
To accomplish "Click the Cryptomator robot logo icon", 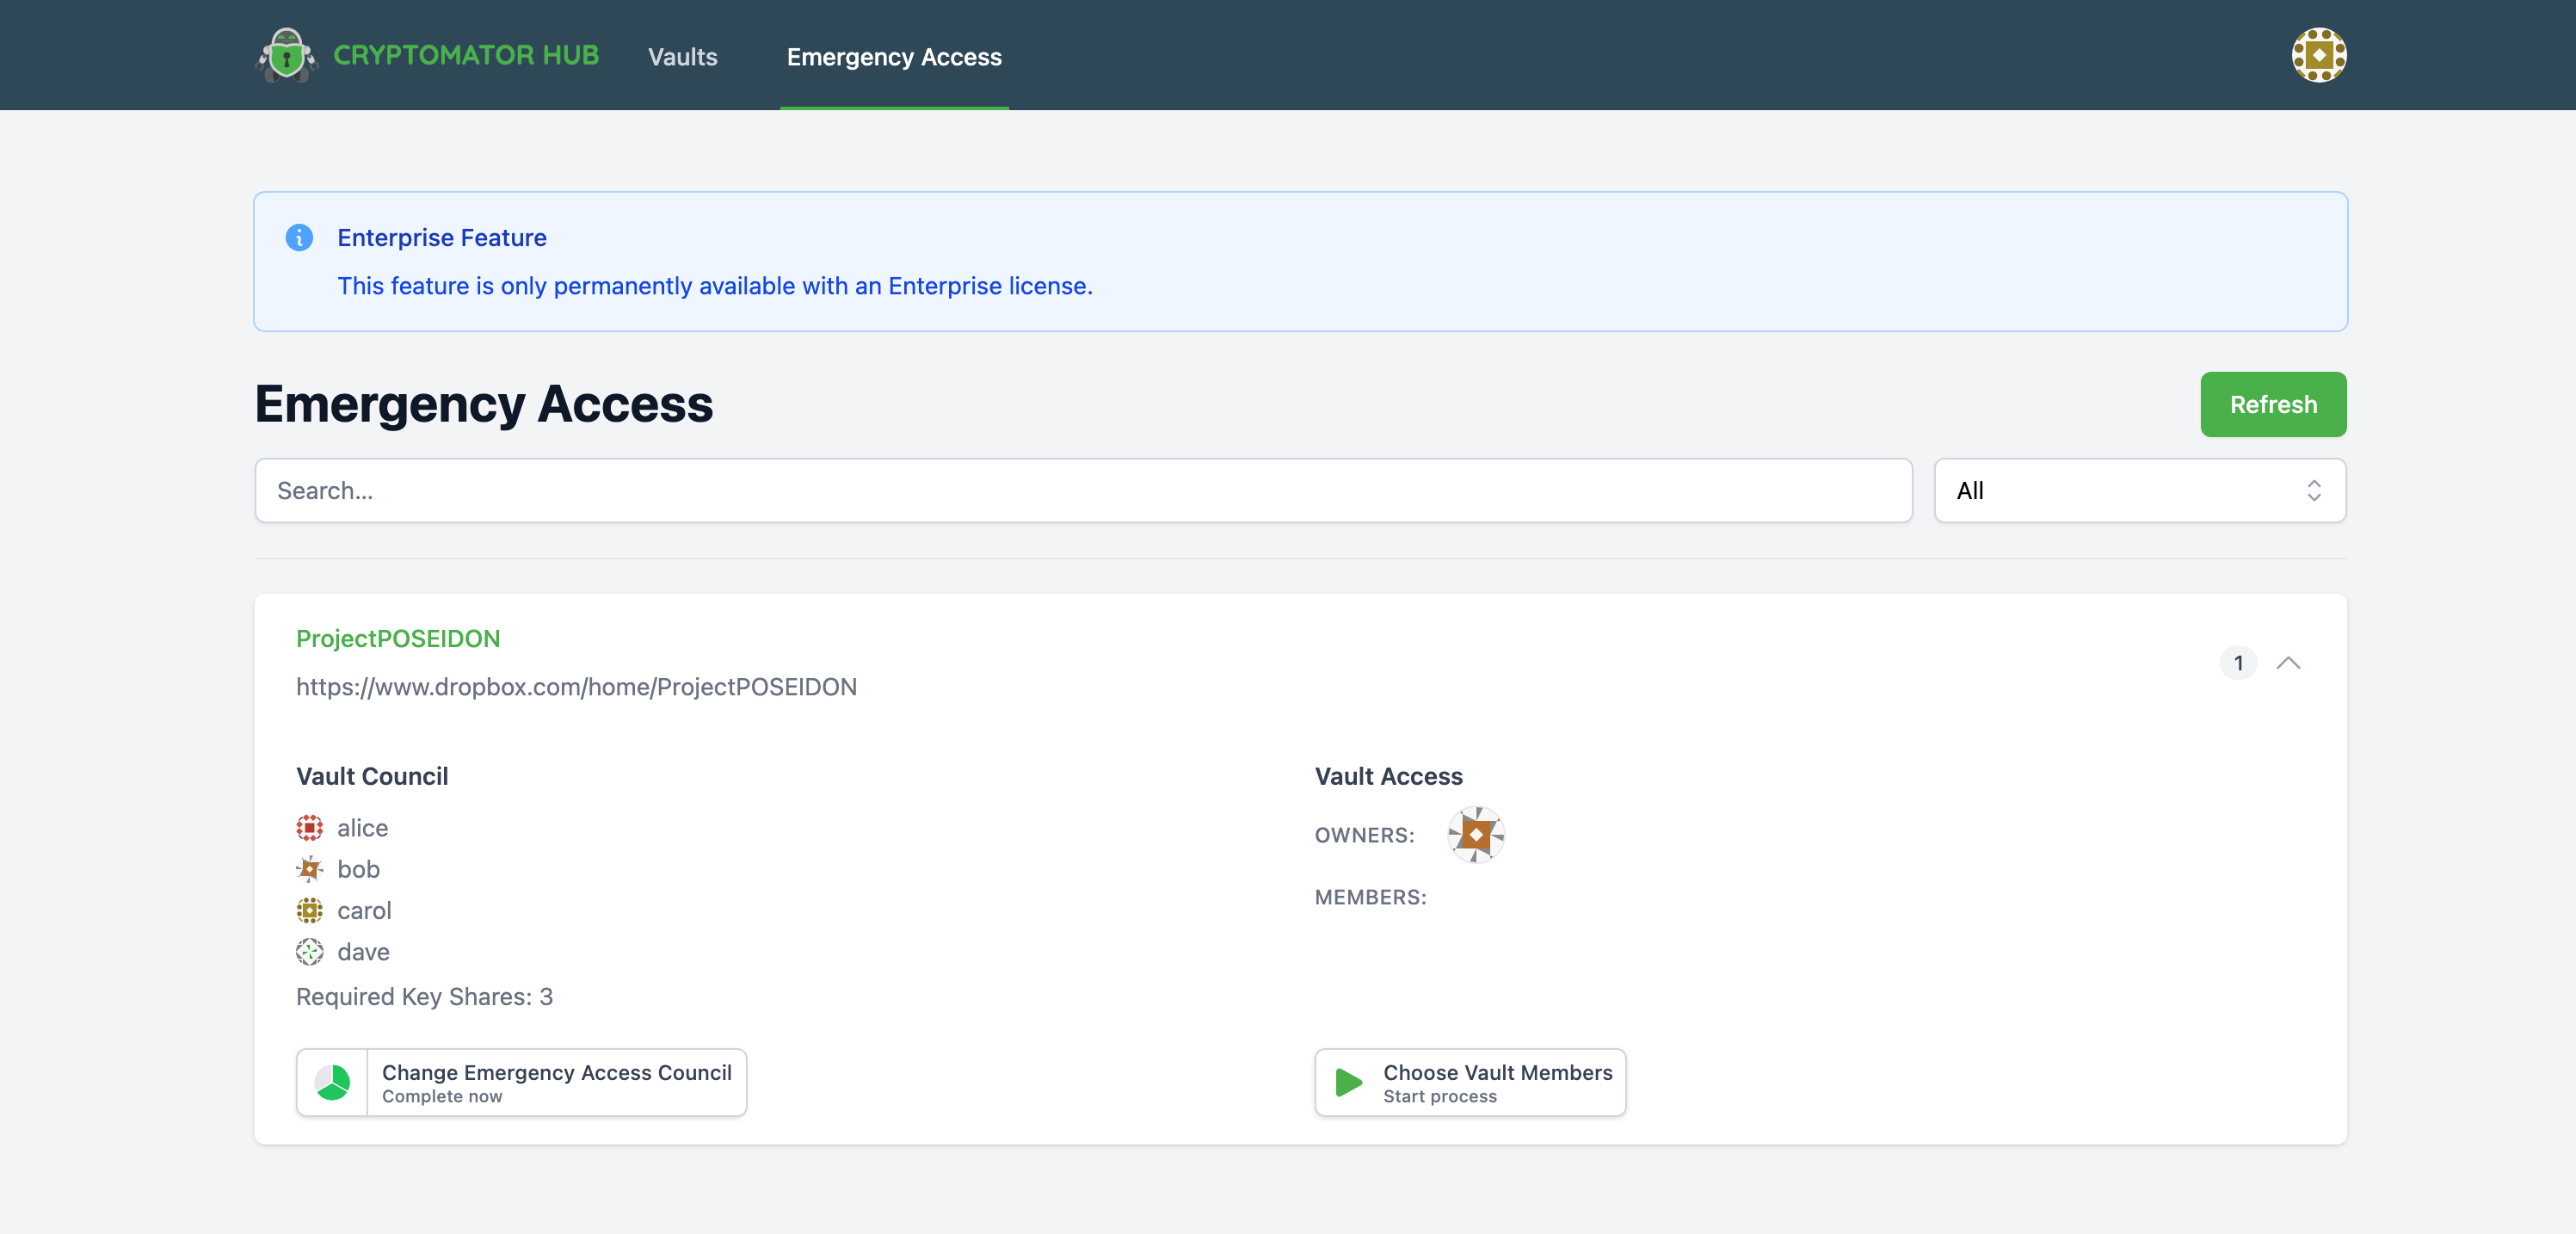I will coord(286,55).
